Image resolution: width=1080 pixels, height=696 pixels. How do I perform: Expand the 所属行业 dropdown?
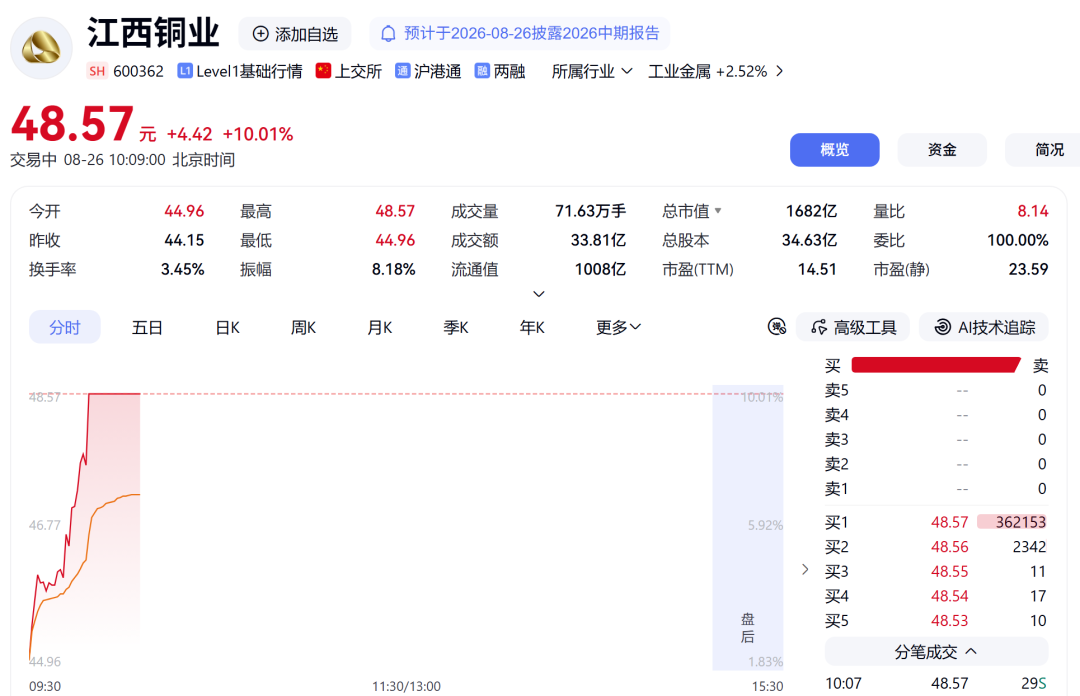(592, 71)
